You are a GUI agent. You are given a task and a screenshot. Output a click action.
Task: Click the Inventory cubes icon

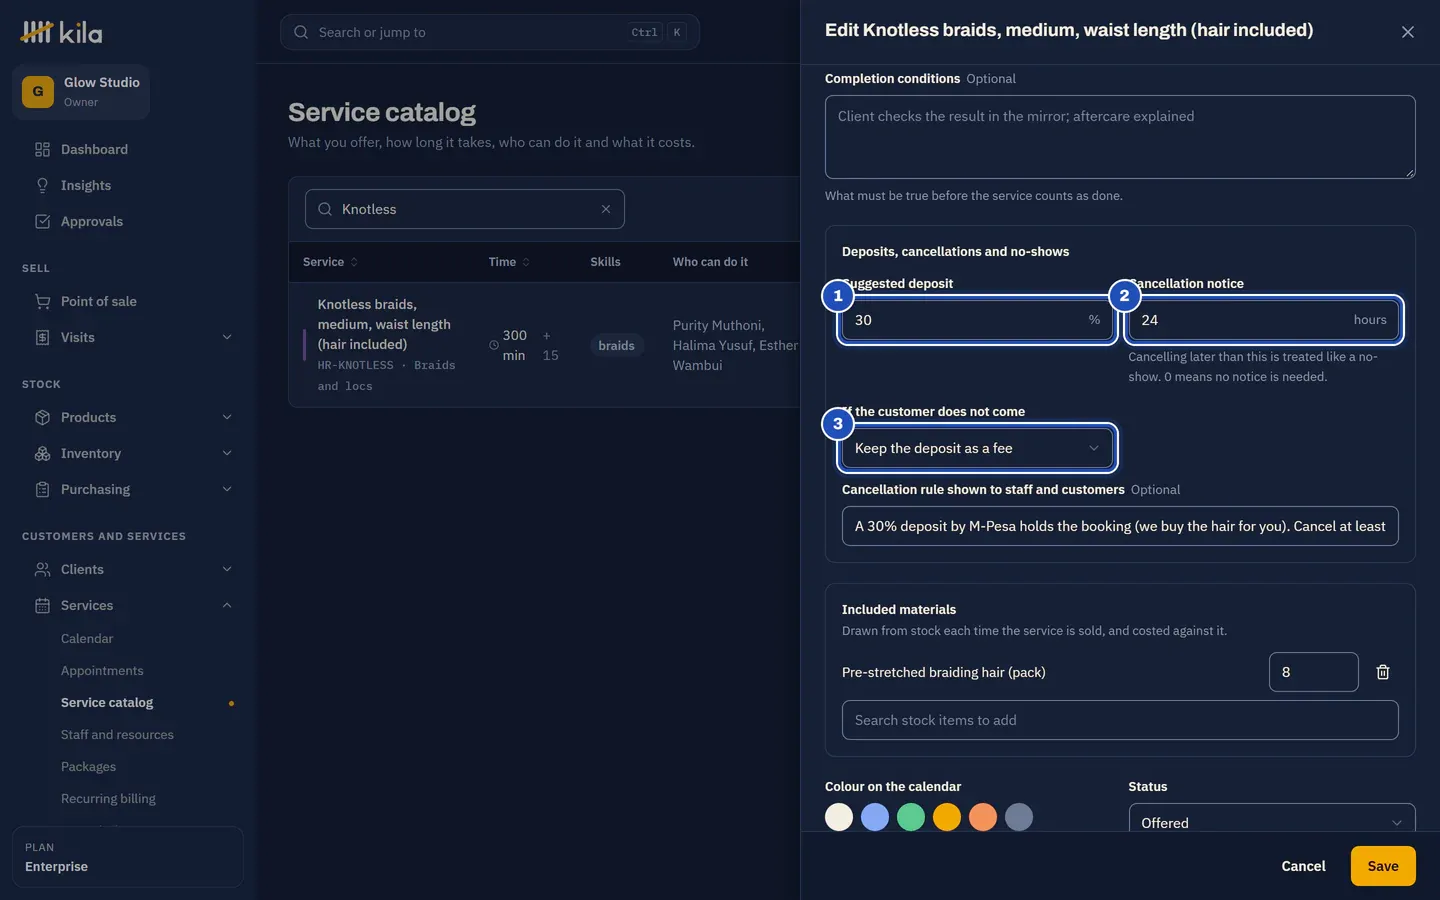point(42,454)
